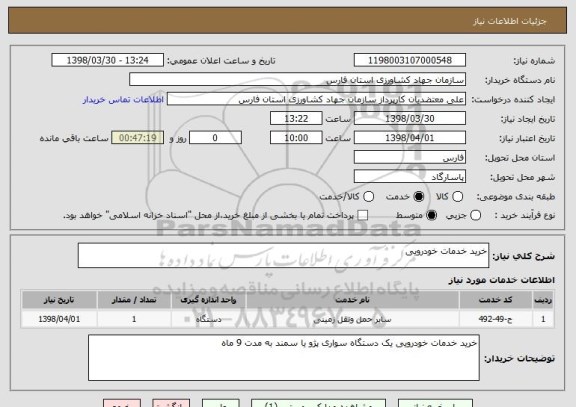This screenshot has height=407, width=576.
Task: Click the شرح کلی نیاز label
Action: [523, 256]
